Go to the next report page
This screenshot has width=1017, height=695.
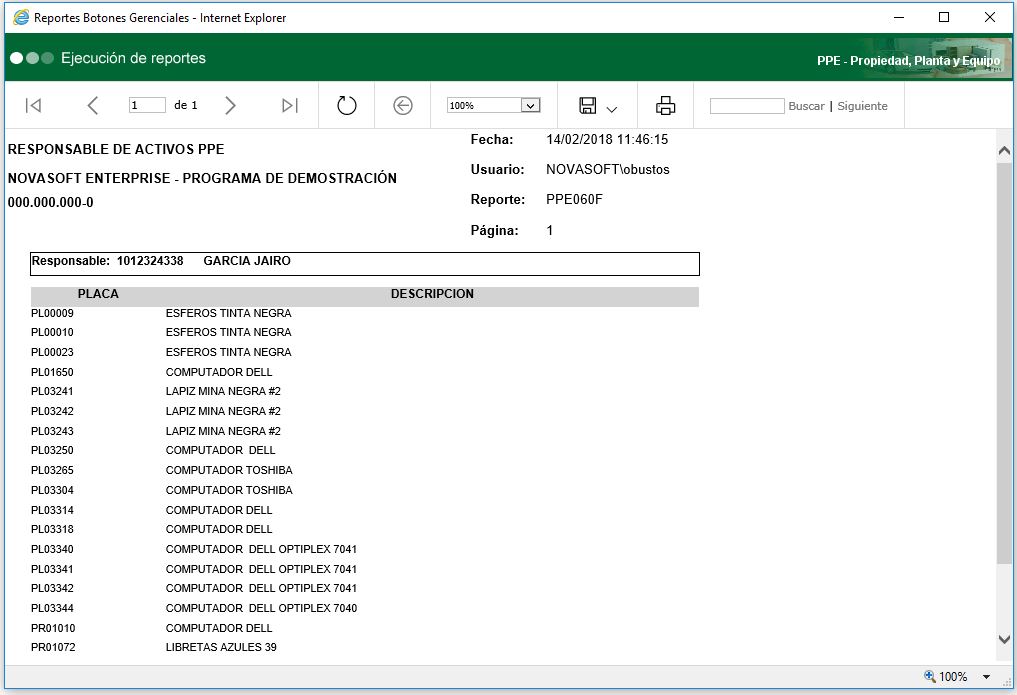click(x=230, y=105)
